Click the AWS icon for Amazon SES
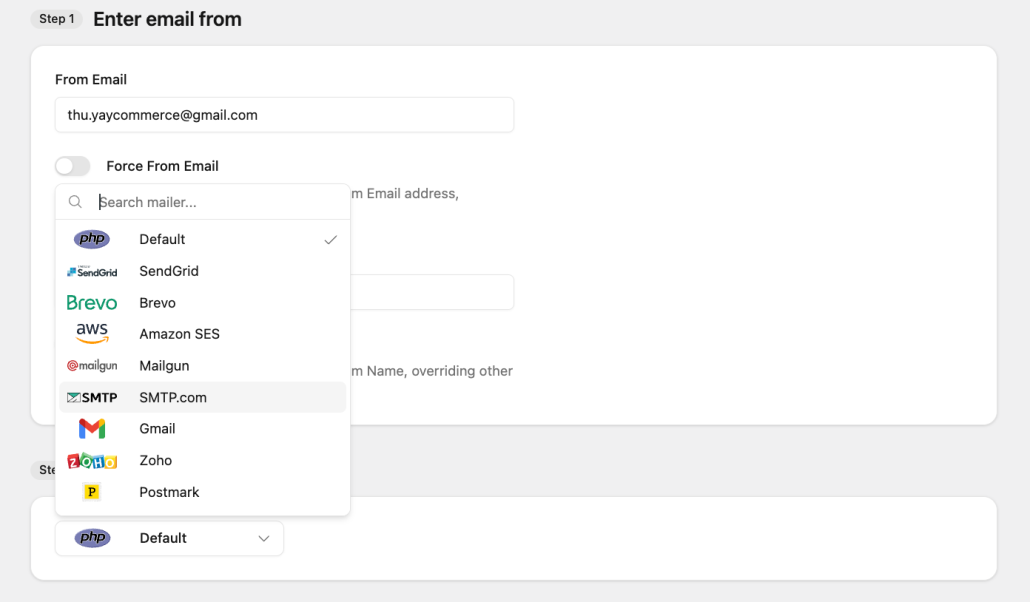Viewport: 1030px width, 602px height. [92, 333]
